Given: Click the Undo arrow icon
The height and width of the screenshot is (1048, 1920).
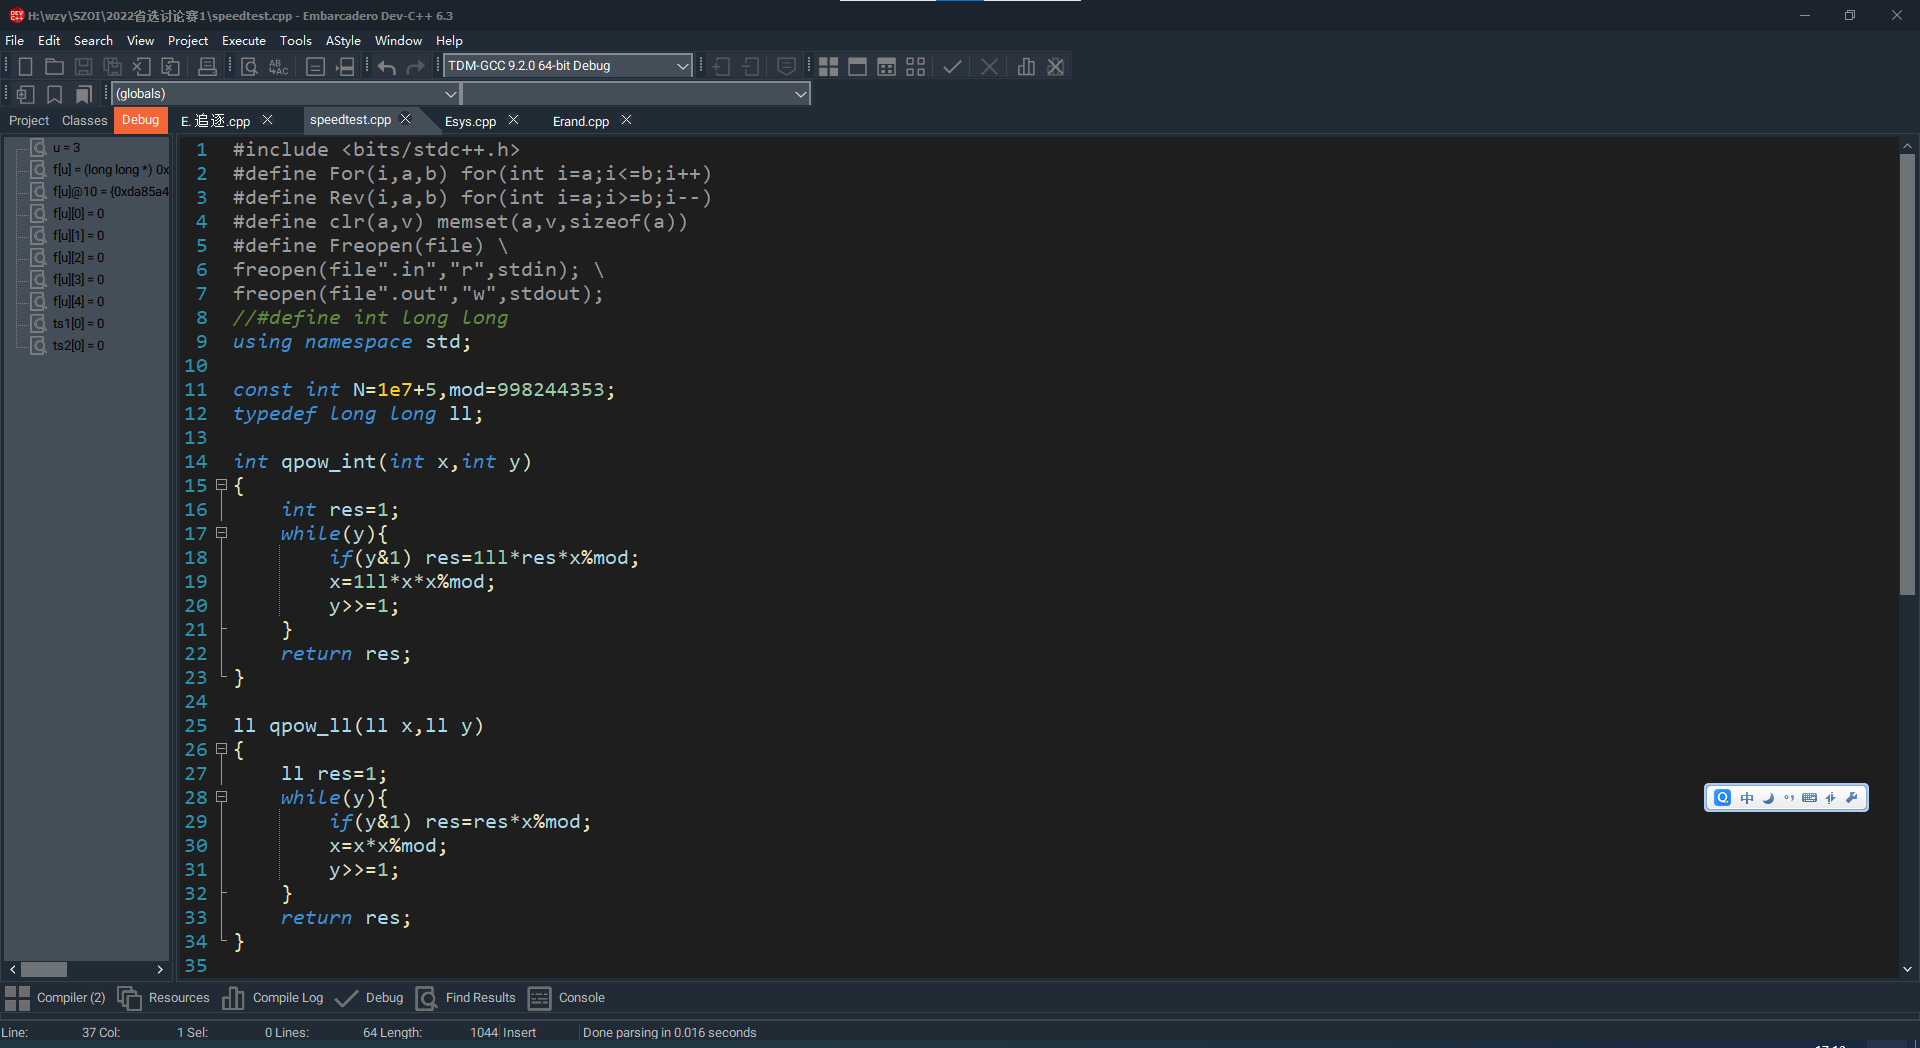Looking at the screenshot, I should tap(387, 66).
